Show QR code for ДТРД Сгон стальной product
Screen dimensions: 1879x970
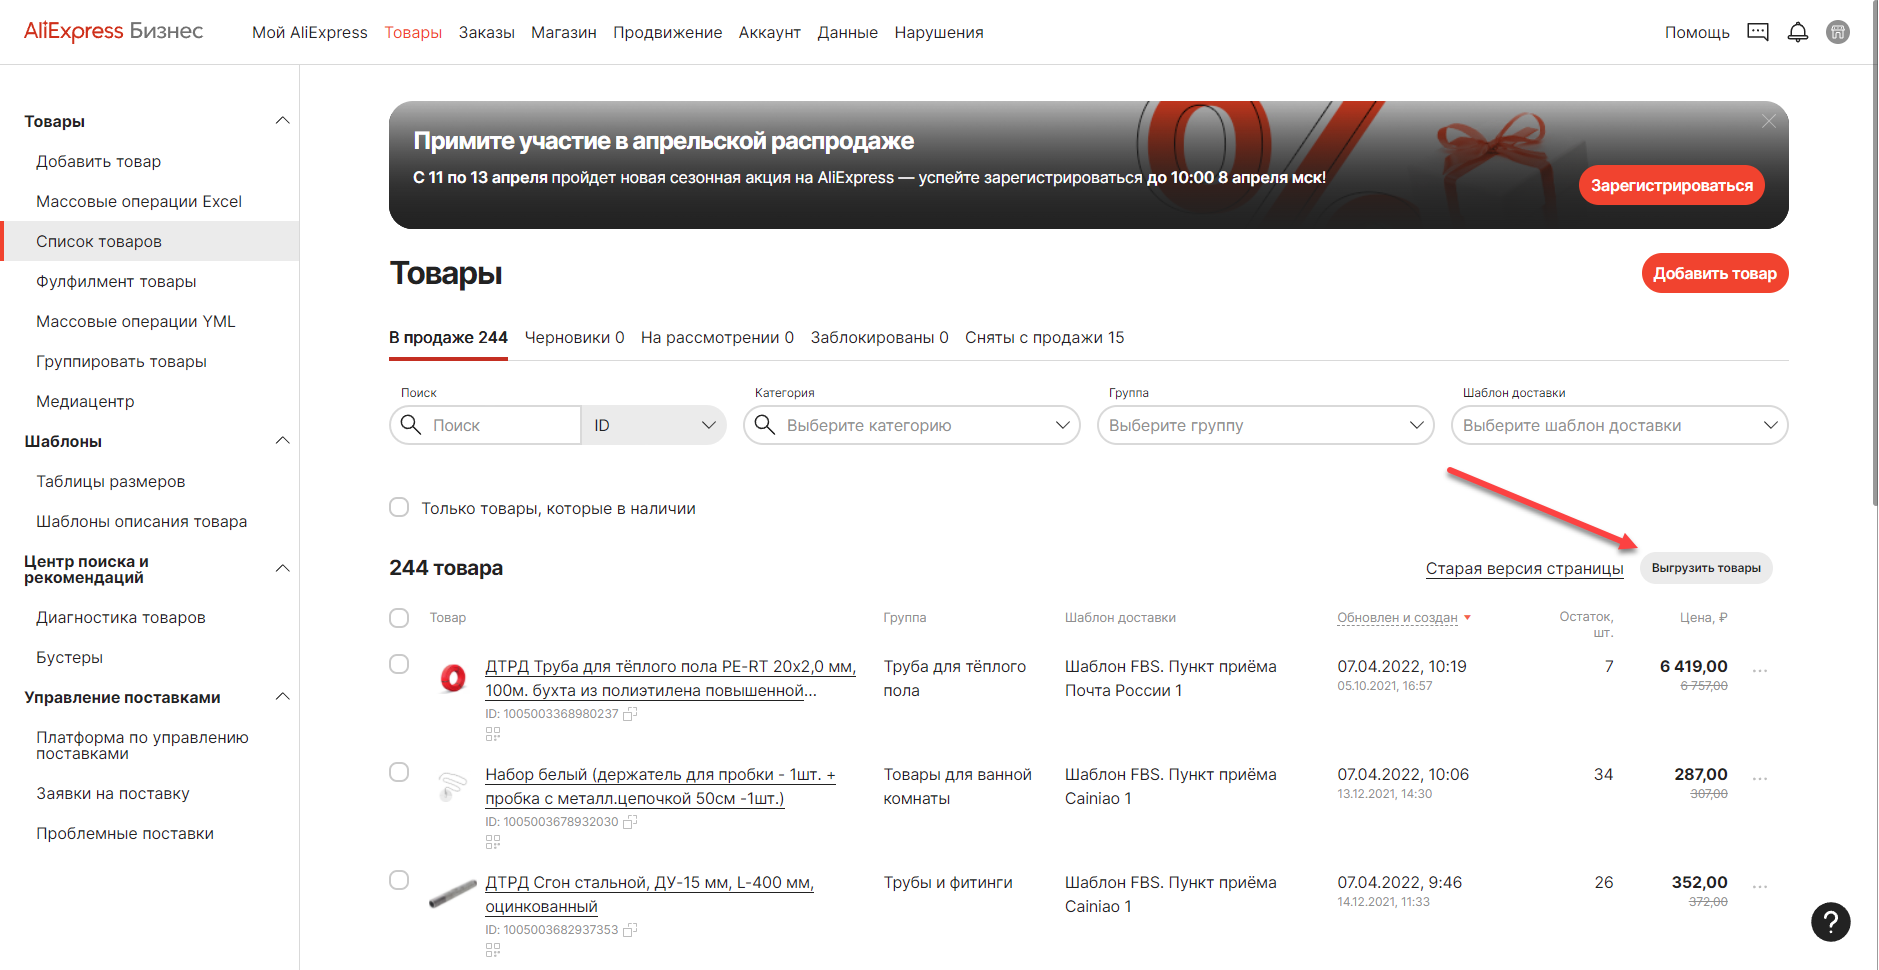(x=493, y=950)
